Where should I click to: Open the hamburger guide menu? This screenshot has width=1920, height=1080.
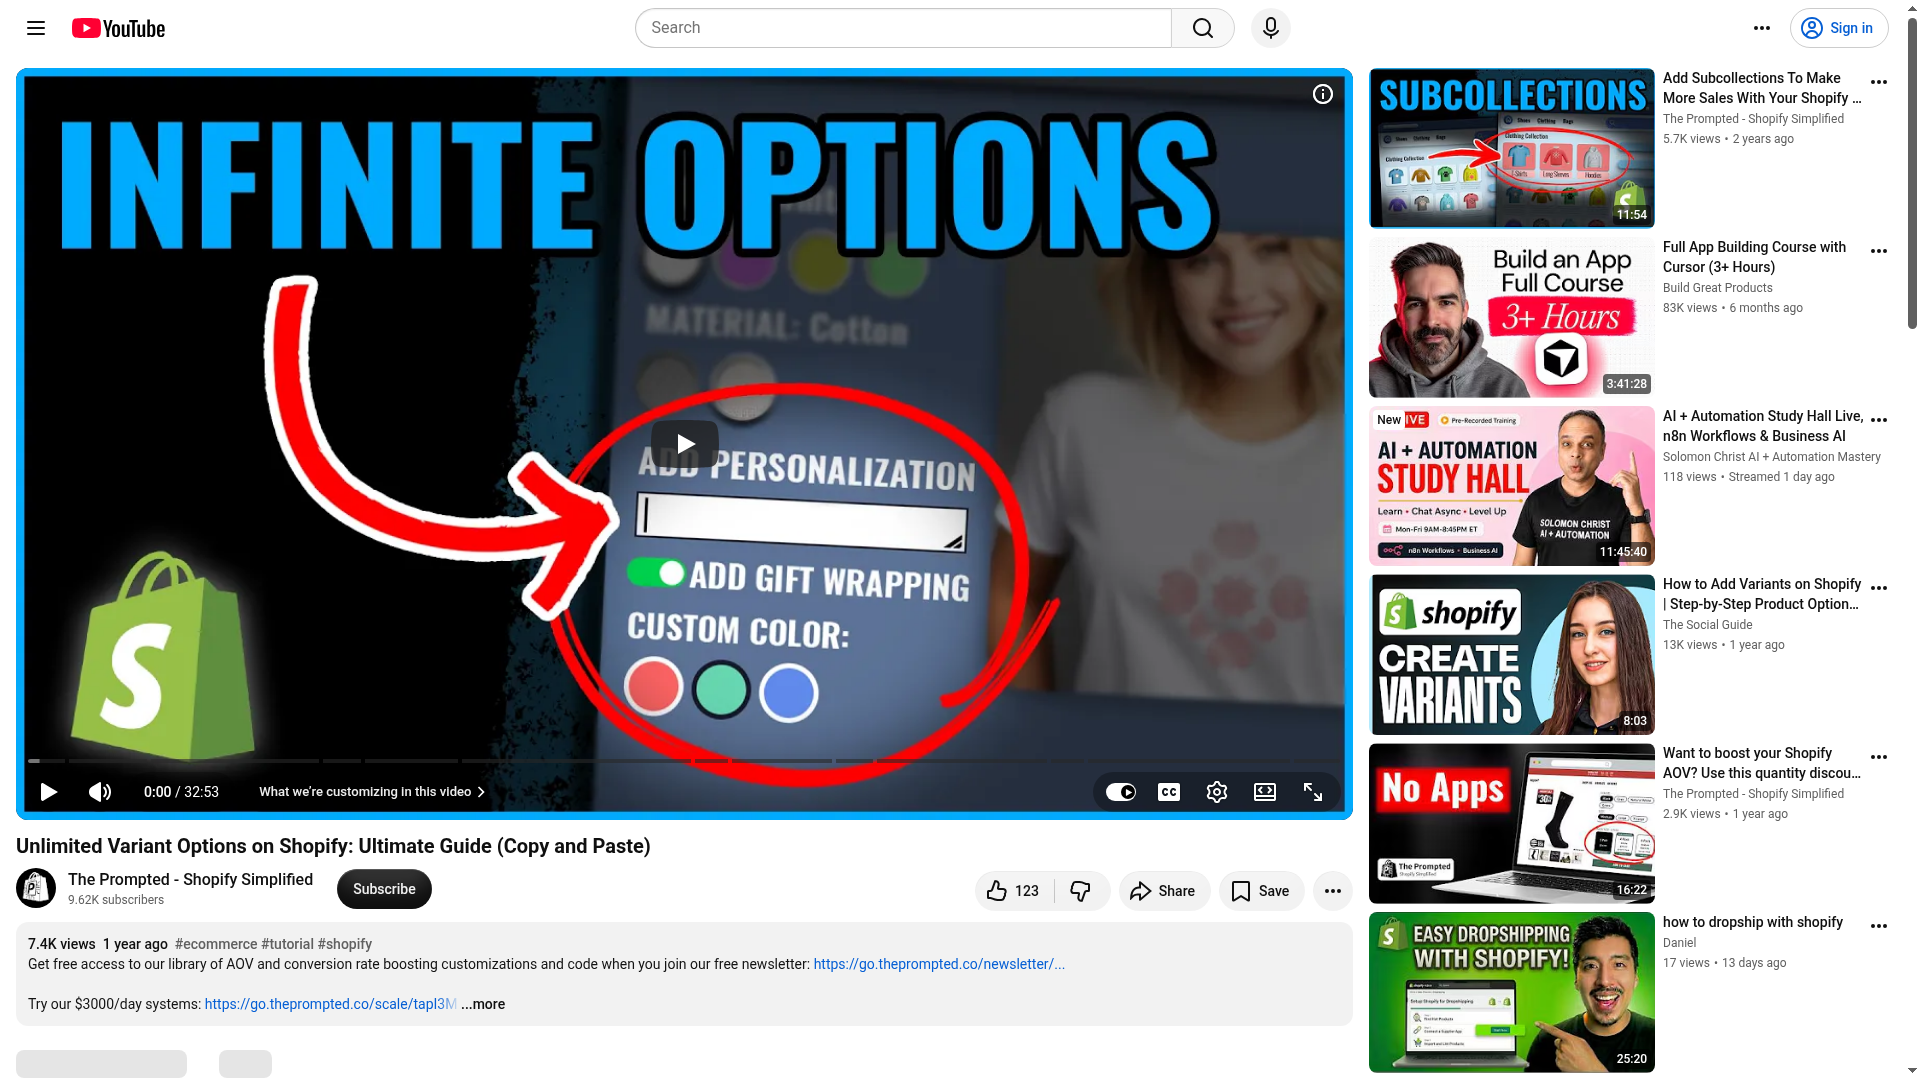click(36, 28)
